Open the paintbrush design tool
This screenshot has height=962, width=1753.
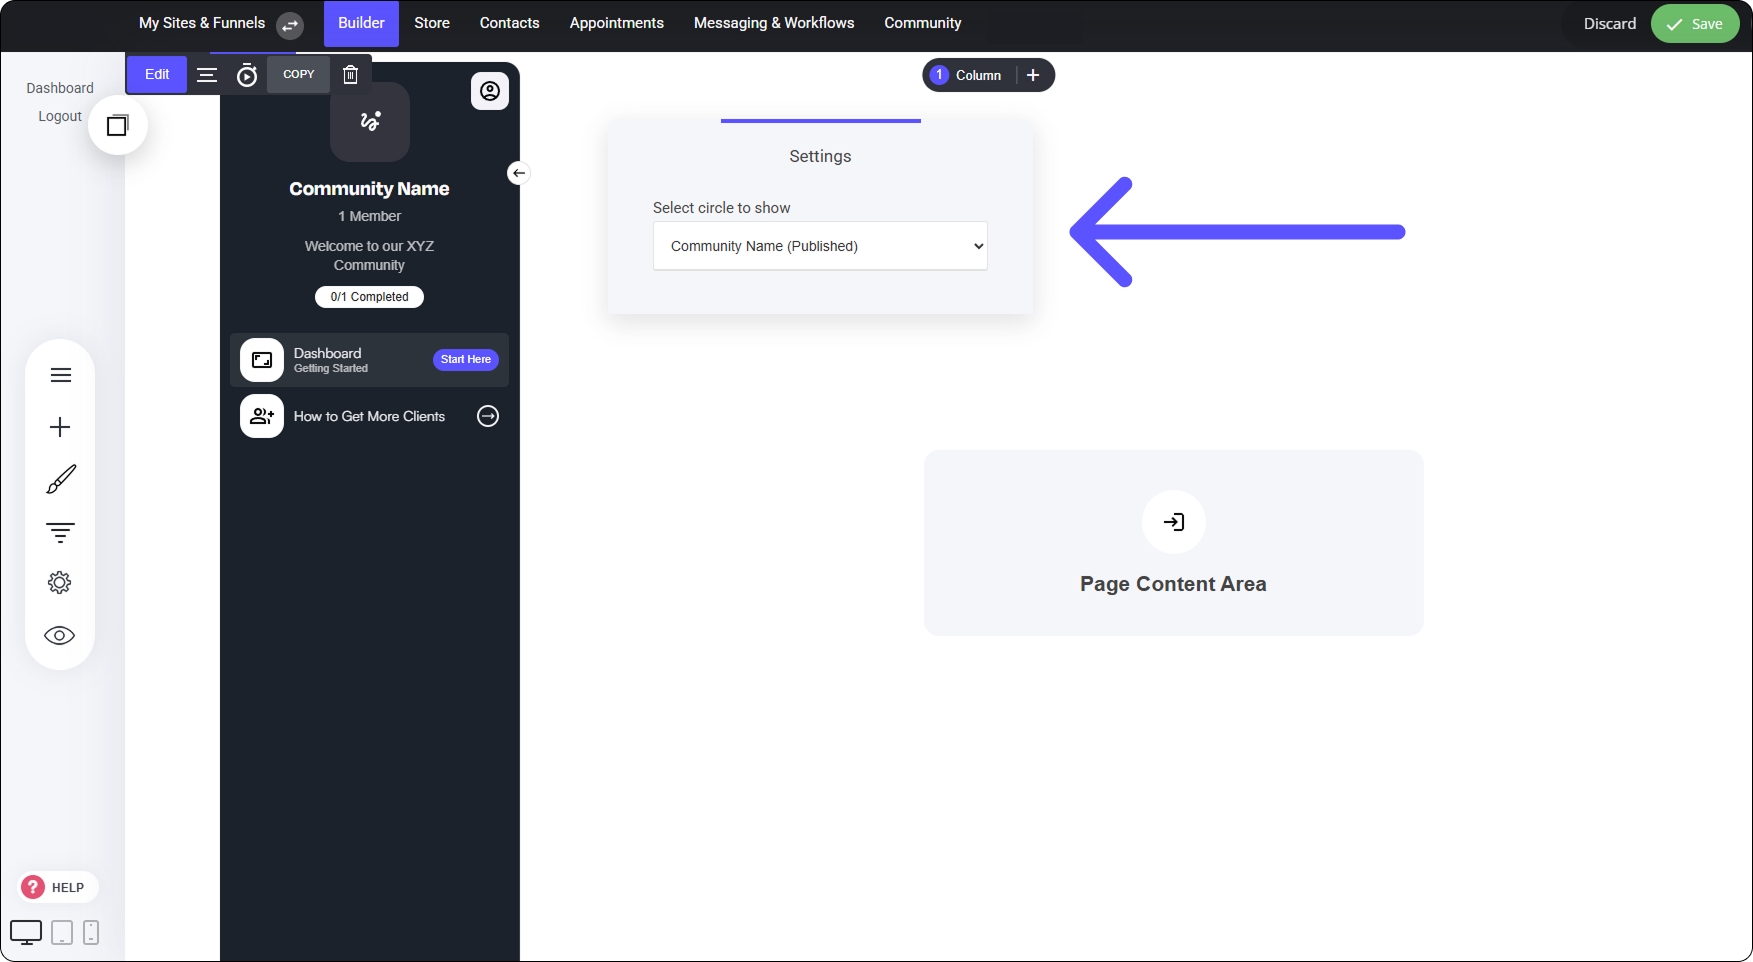point(60,480)
